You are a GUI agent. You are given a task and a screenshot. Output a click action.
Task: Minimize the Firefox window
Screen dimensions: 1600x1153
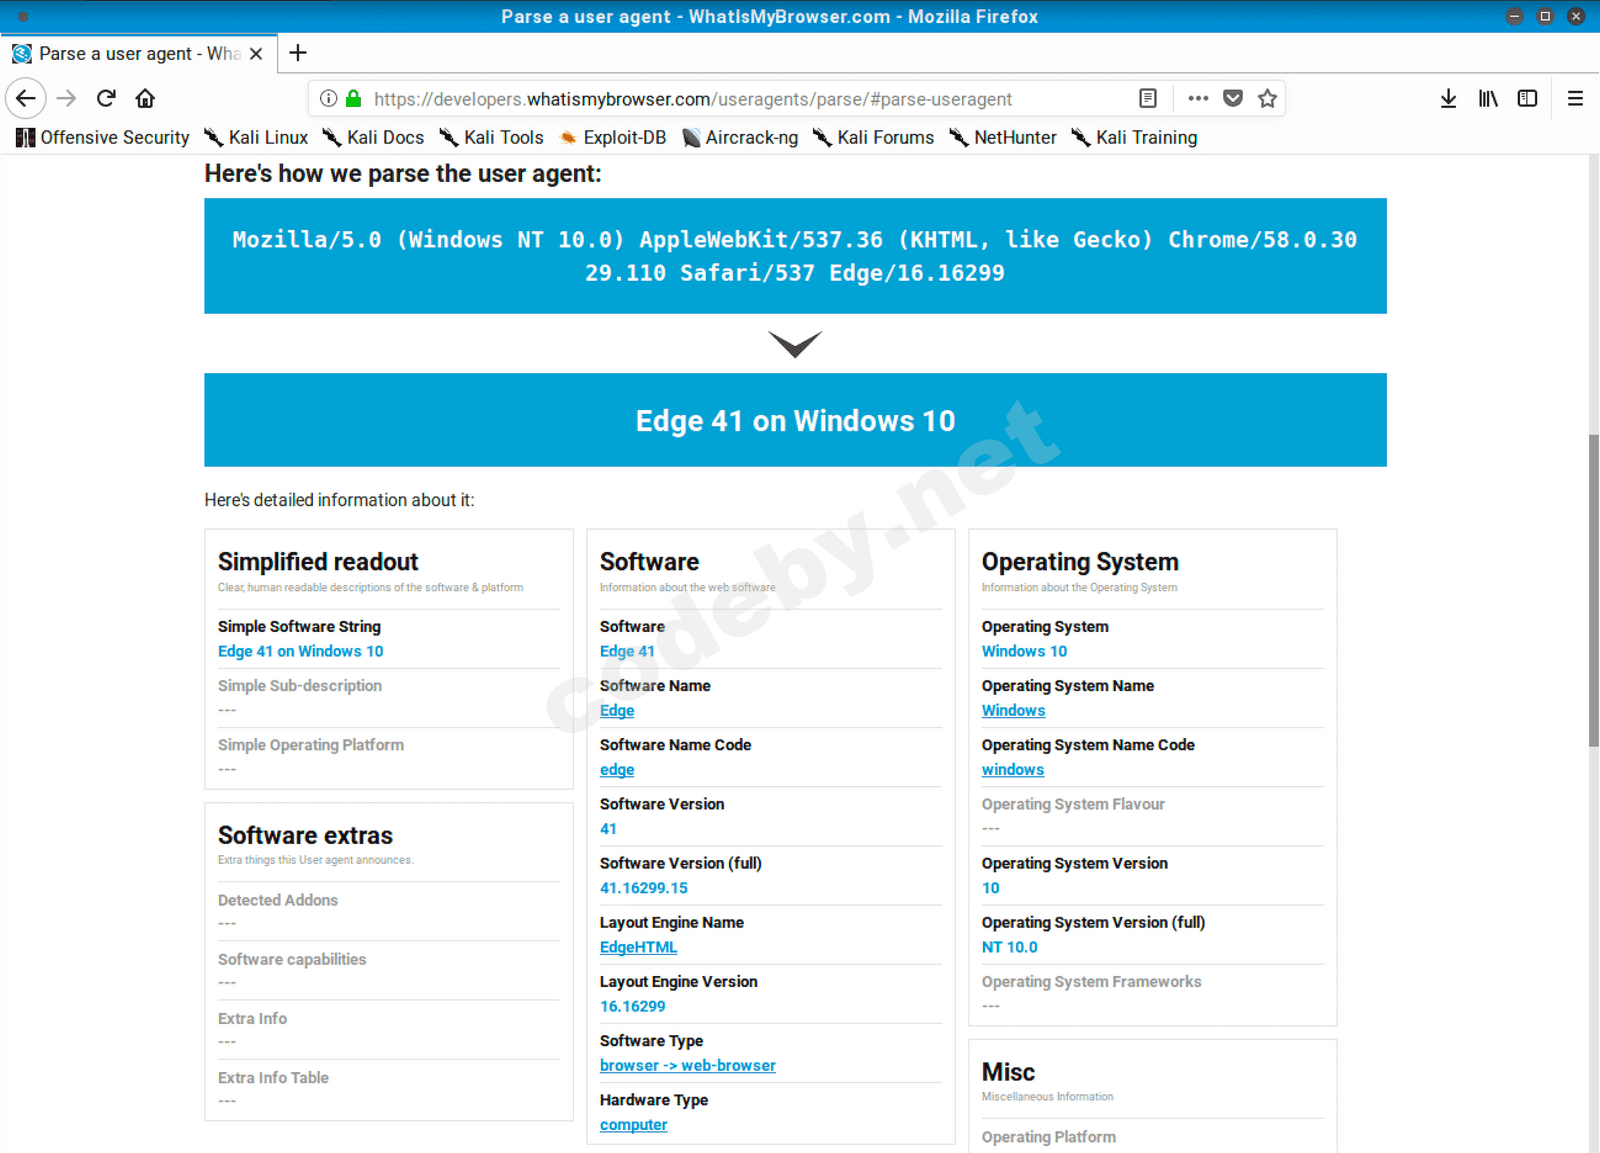[x=1514, y=16]
